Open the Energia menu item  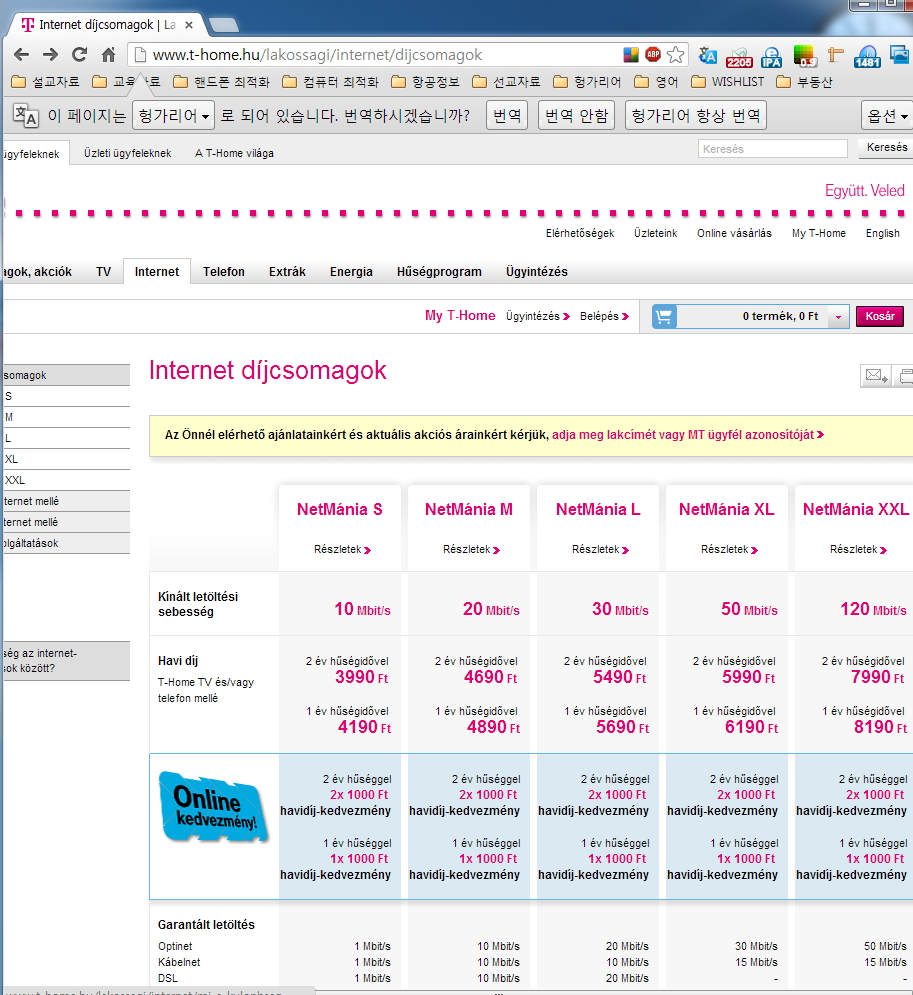point(351,272)
